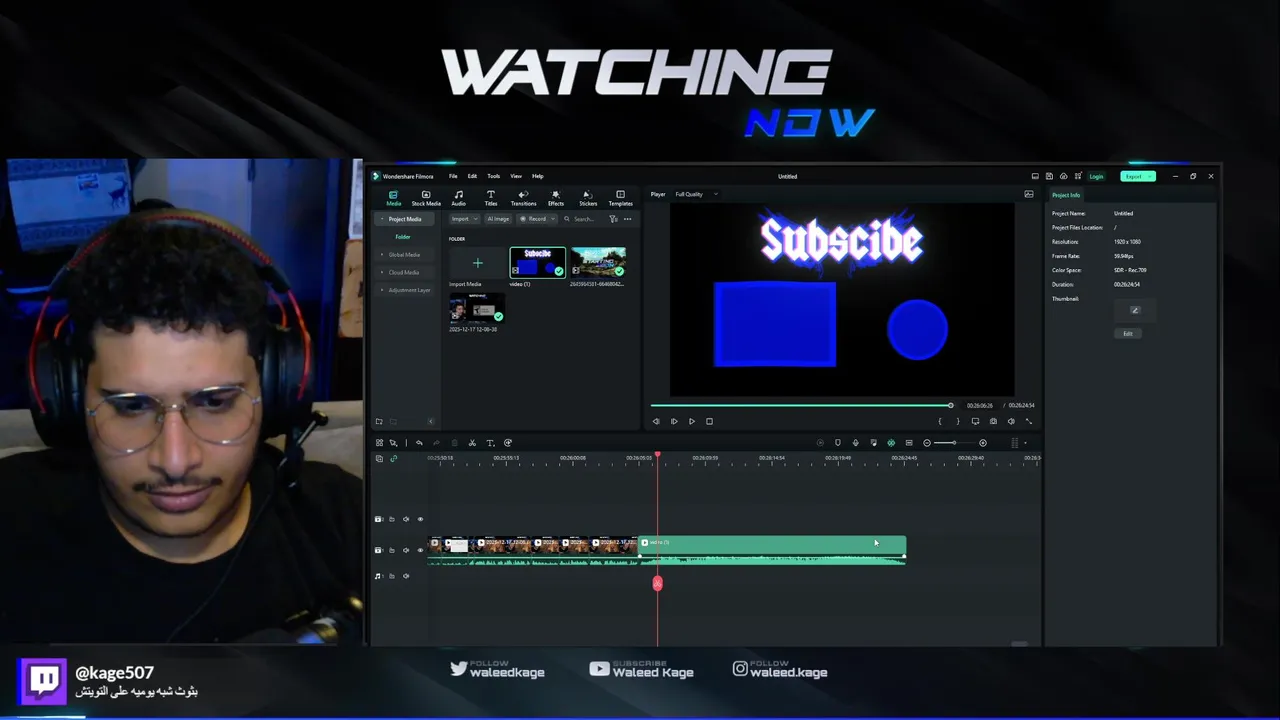This screenshot has width=1280, height=720.
Task: Click the voiceover microphone icon
Action: (x=855, y=443)
